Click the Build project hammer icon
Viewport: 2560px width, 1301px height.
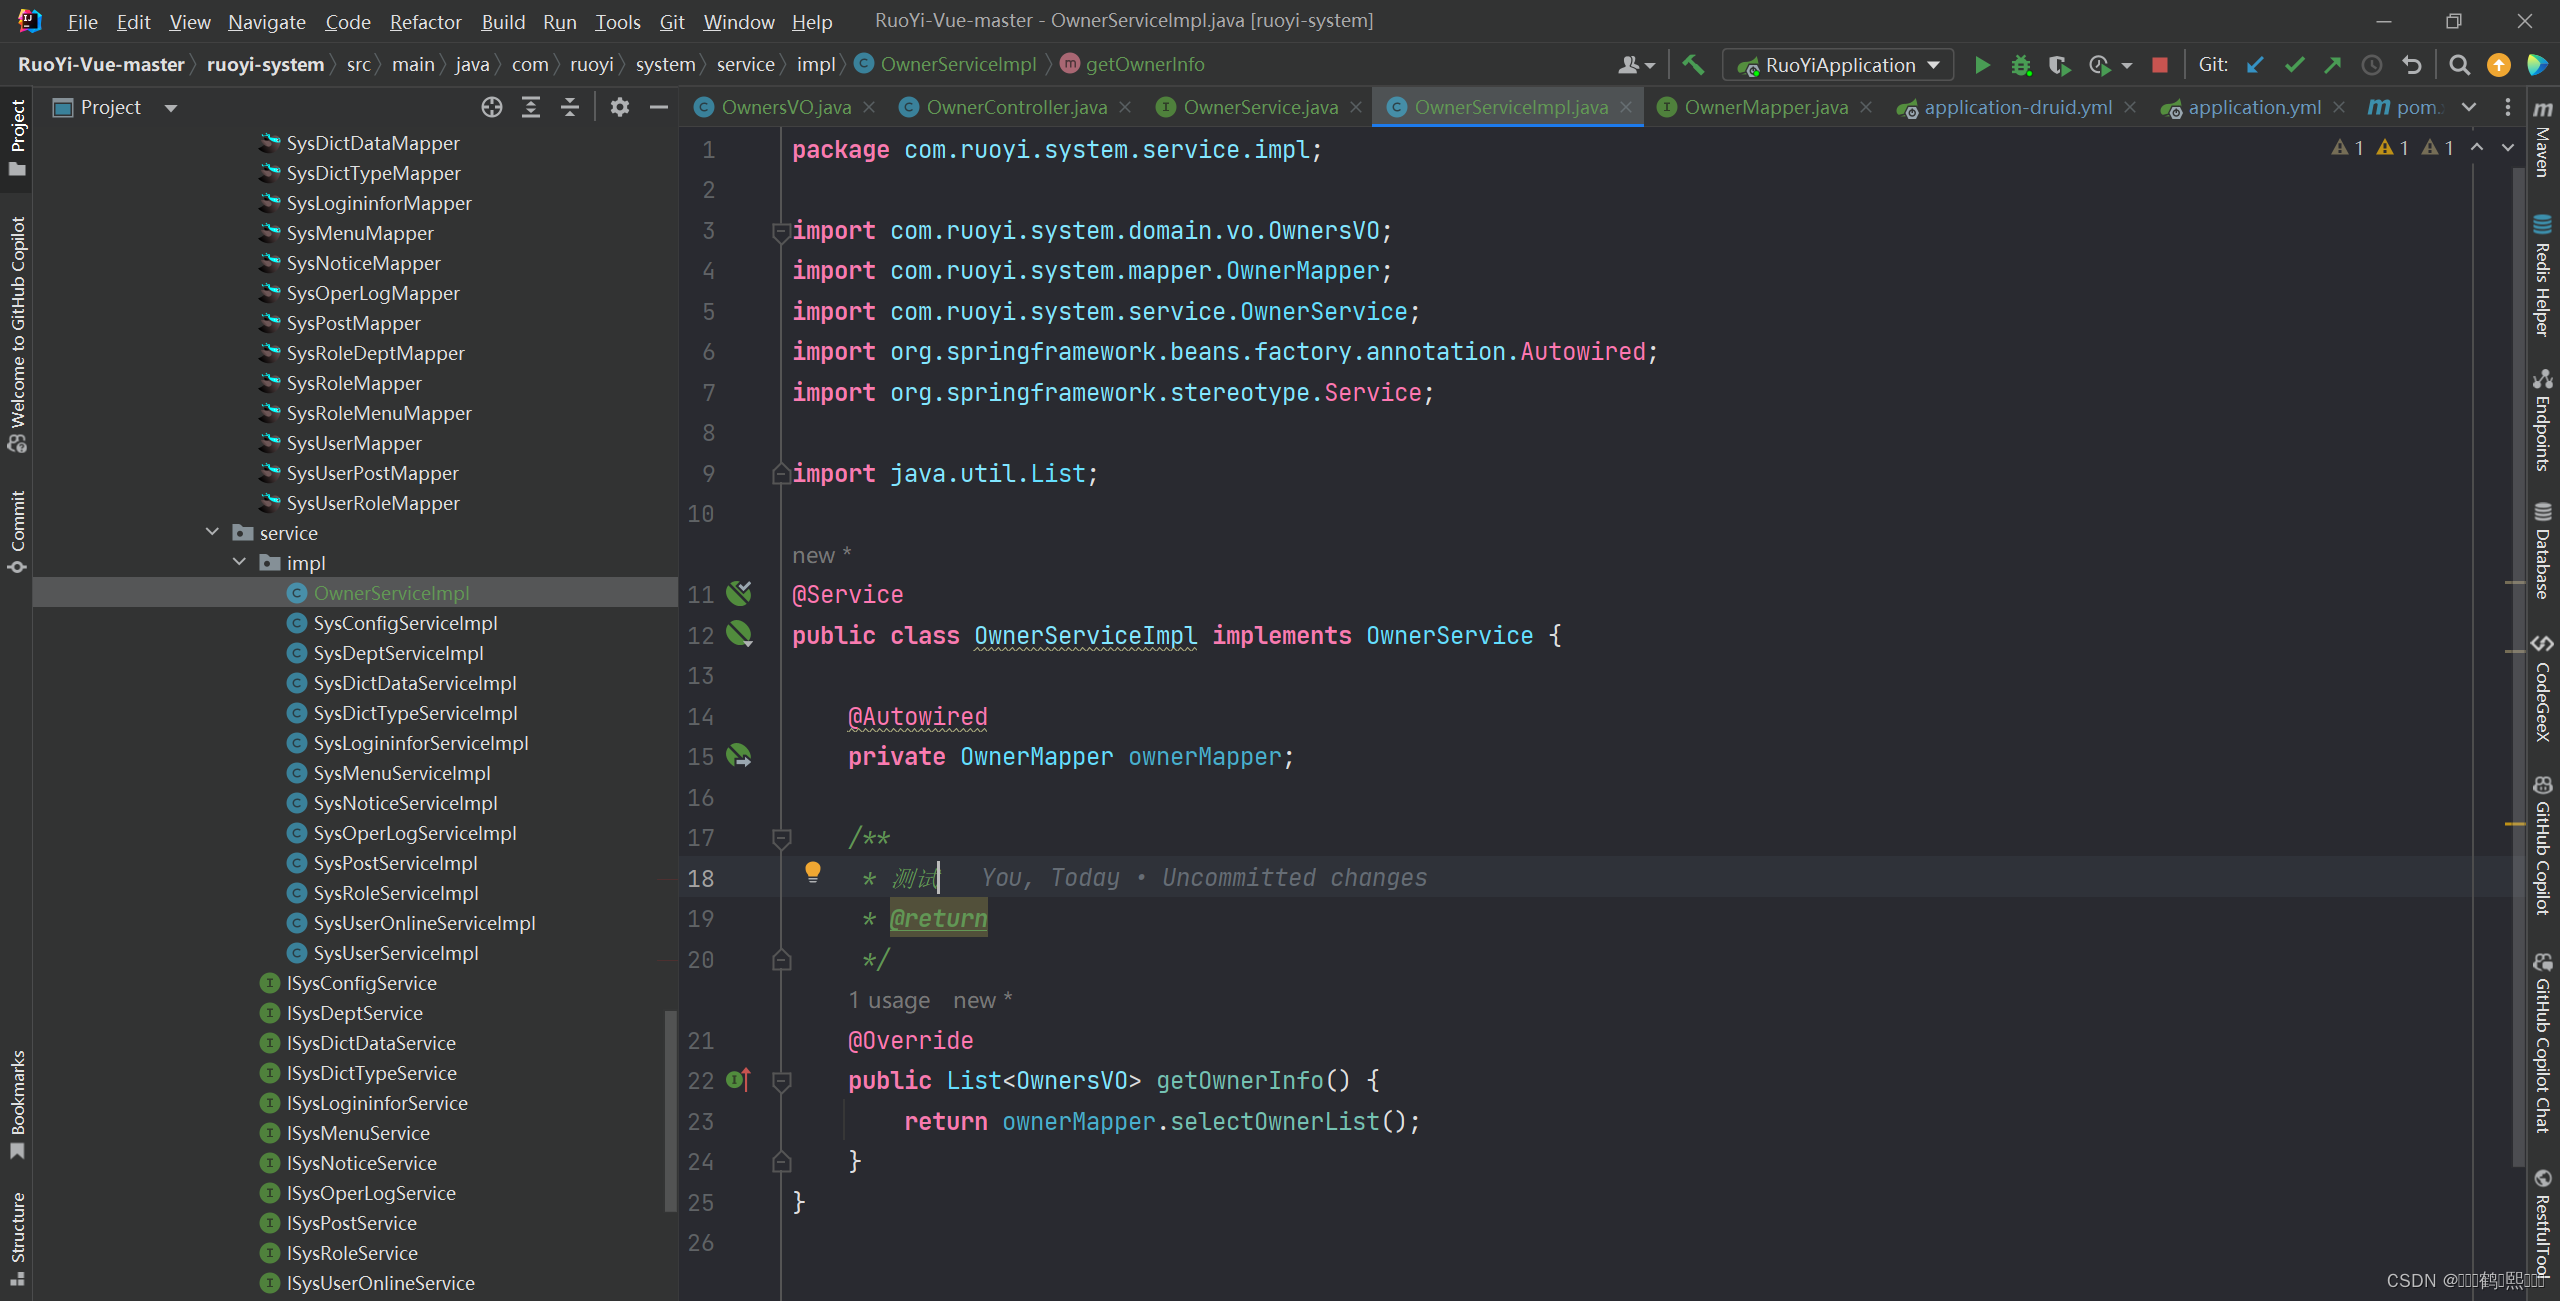(x=1693, y=65)
